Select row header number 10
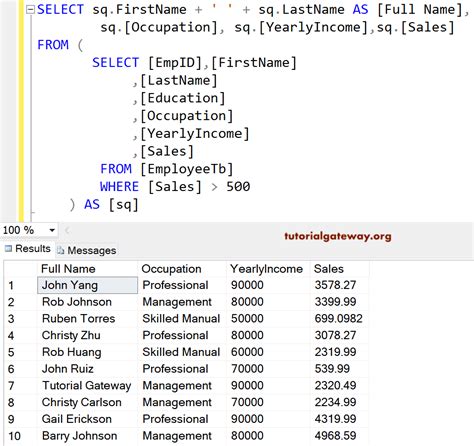Screen dimensions: 474x446 coord(21,436)
